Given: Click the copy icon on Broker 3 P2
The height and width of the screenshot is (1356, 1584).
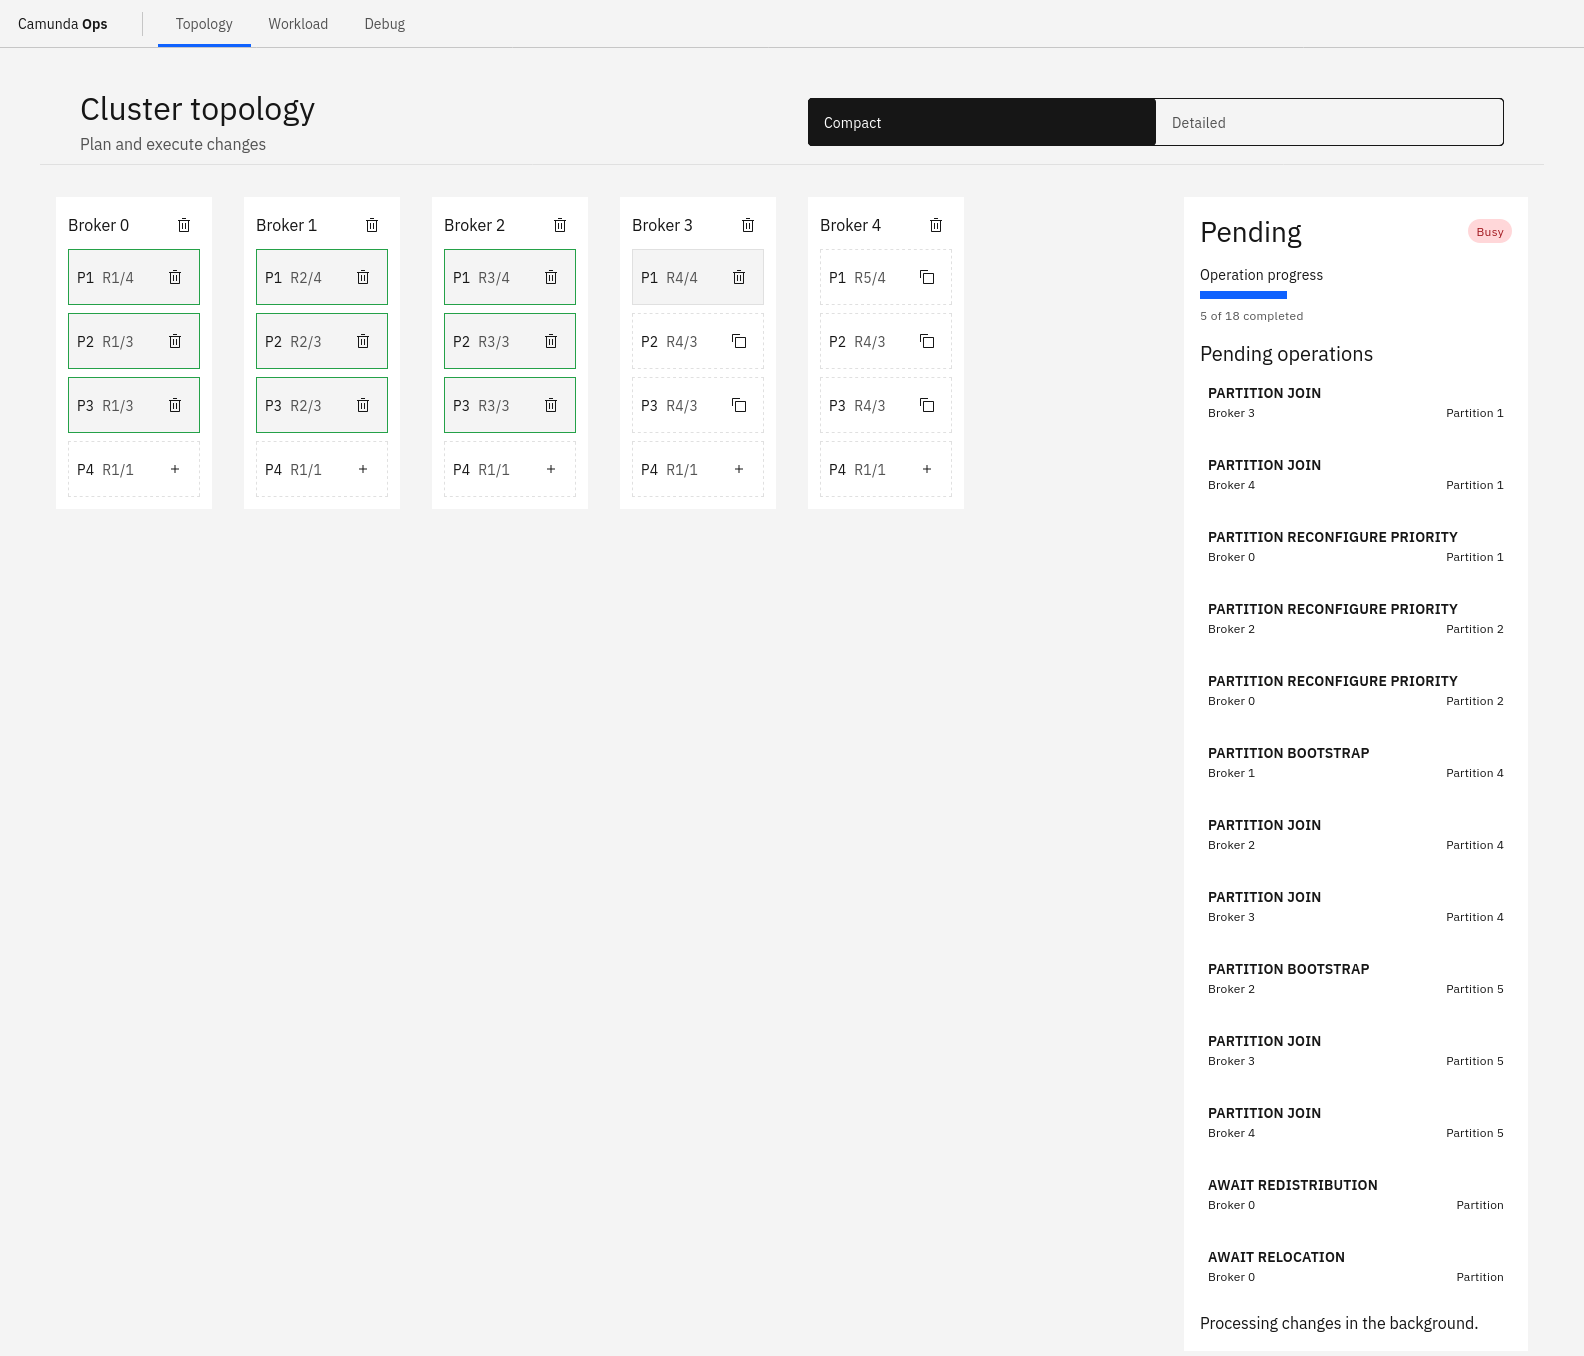Looking at the screenshot, I should tap(739, 341).
